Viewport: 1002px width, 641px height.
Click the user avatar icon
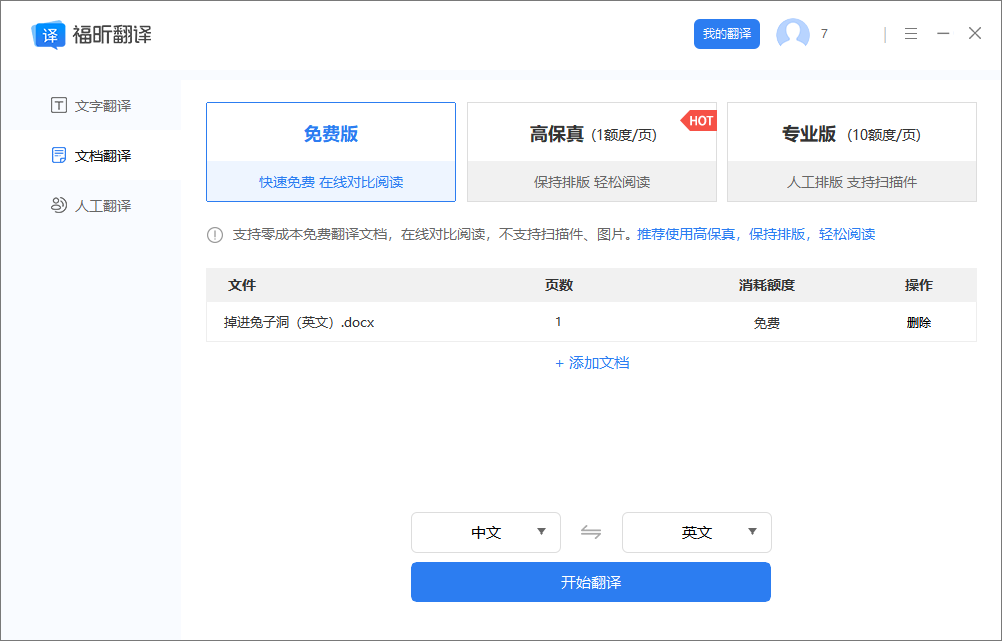pyautogui.click(x=793, y=33)
